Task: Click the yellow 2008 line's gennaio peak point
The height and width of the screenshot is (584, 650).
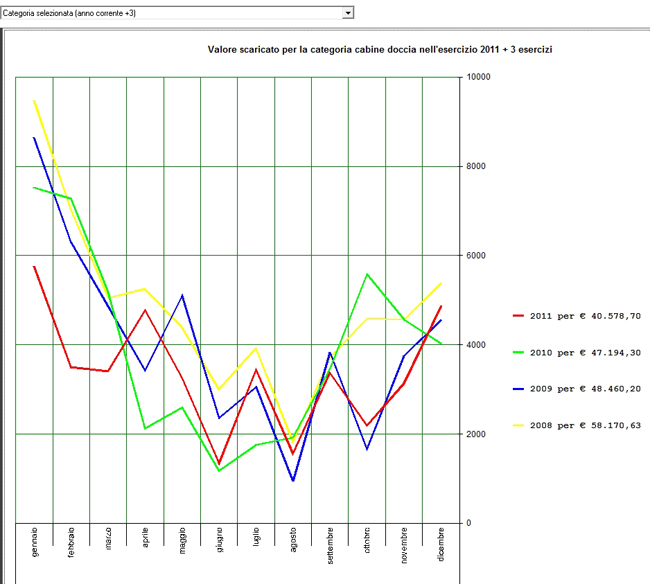Action: click(34, 101)
